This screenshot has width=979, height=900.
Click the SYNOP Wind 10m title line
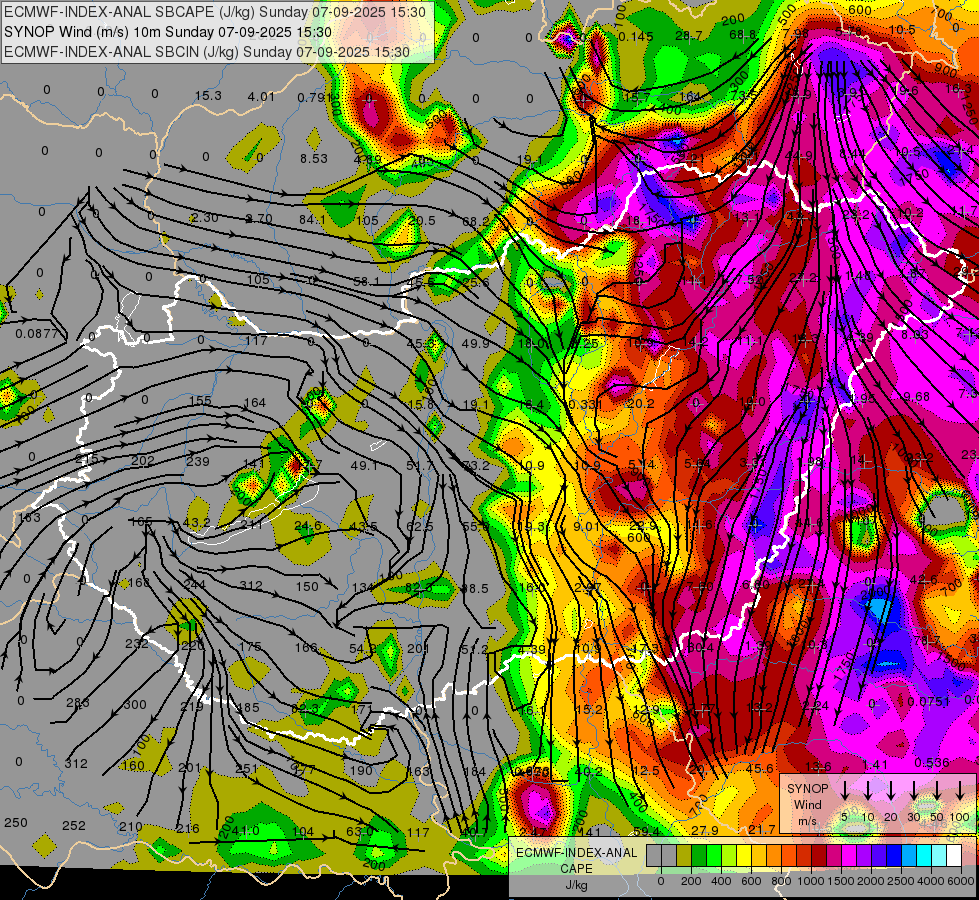click(168, 32)
